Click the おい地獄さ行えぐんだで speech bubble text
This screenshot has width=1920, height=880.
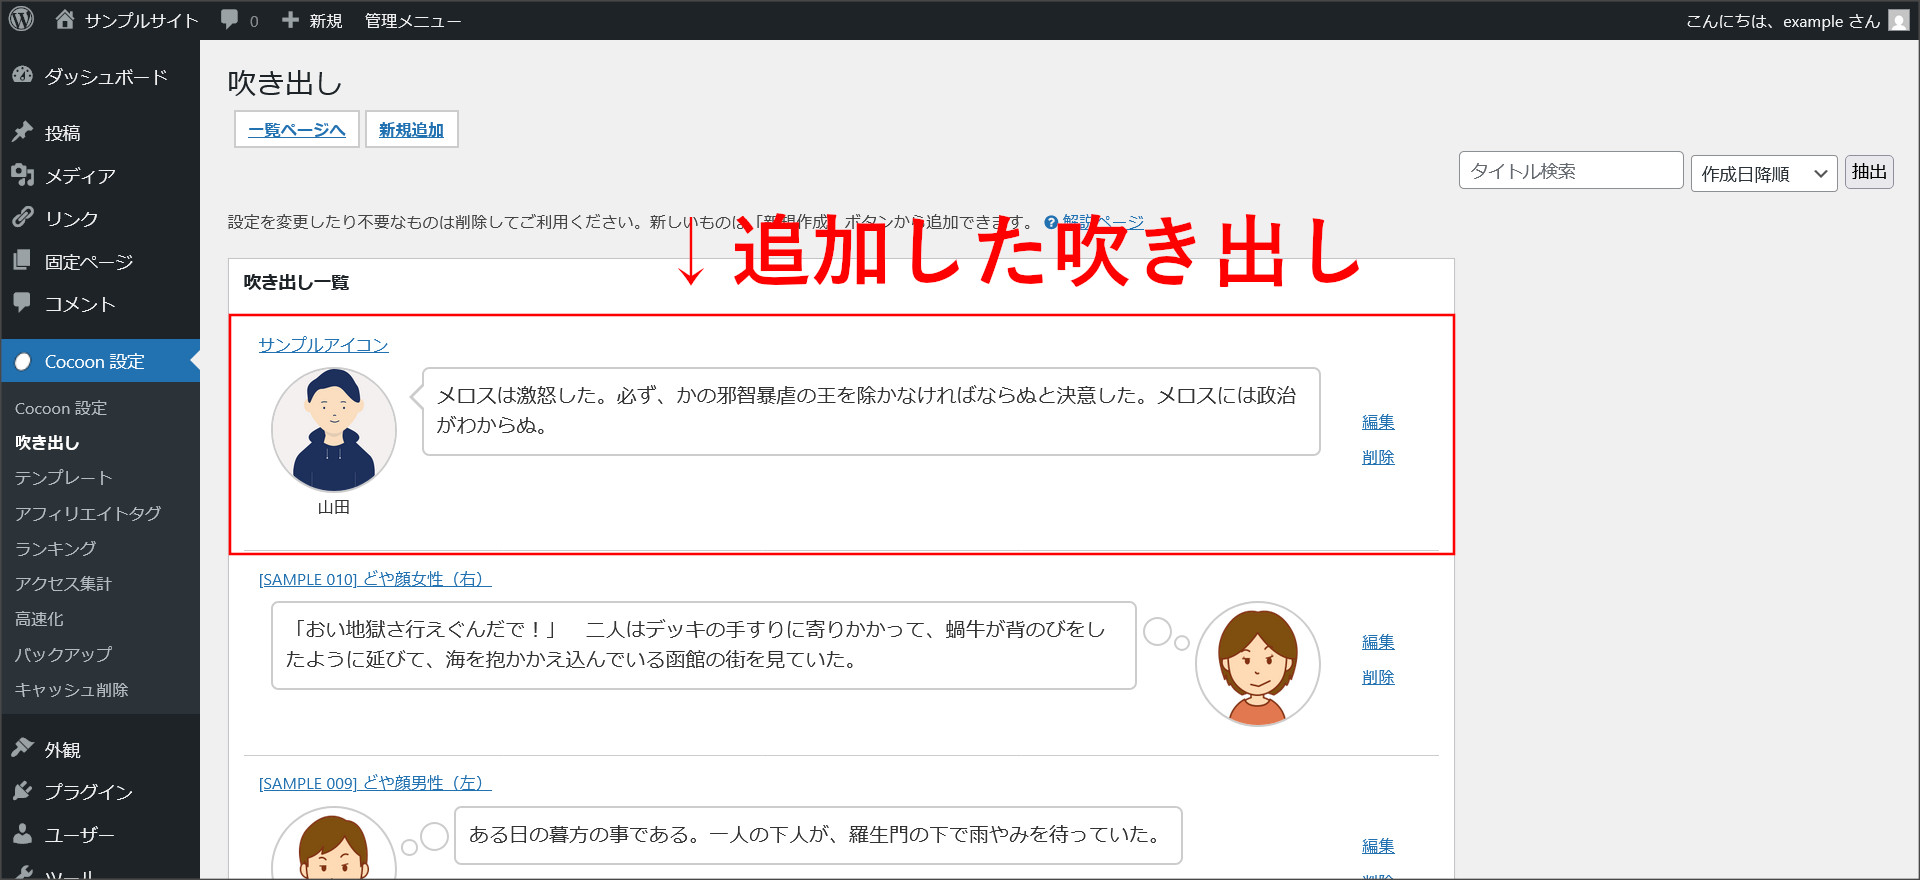(x=696, y=644)
